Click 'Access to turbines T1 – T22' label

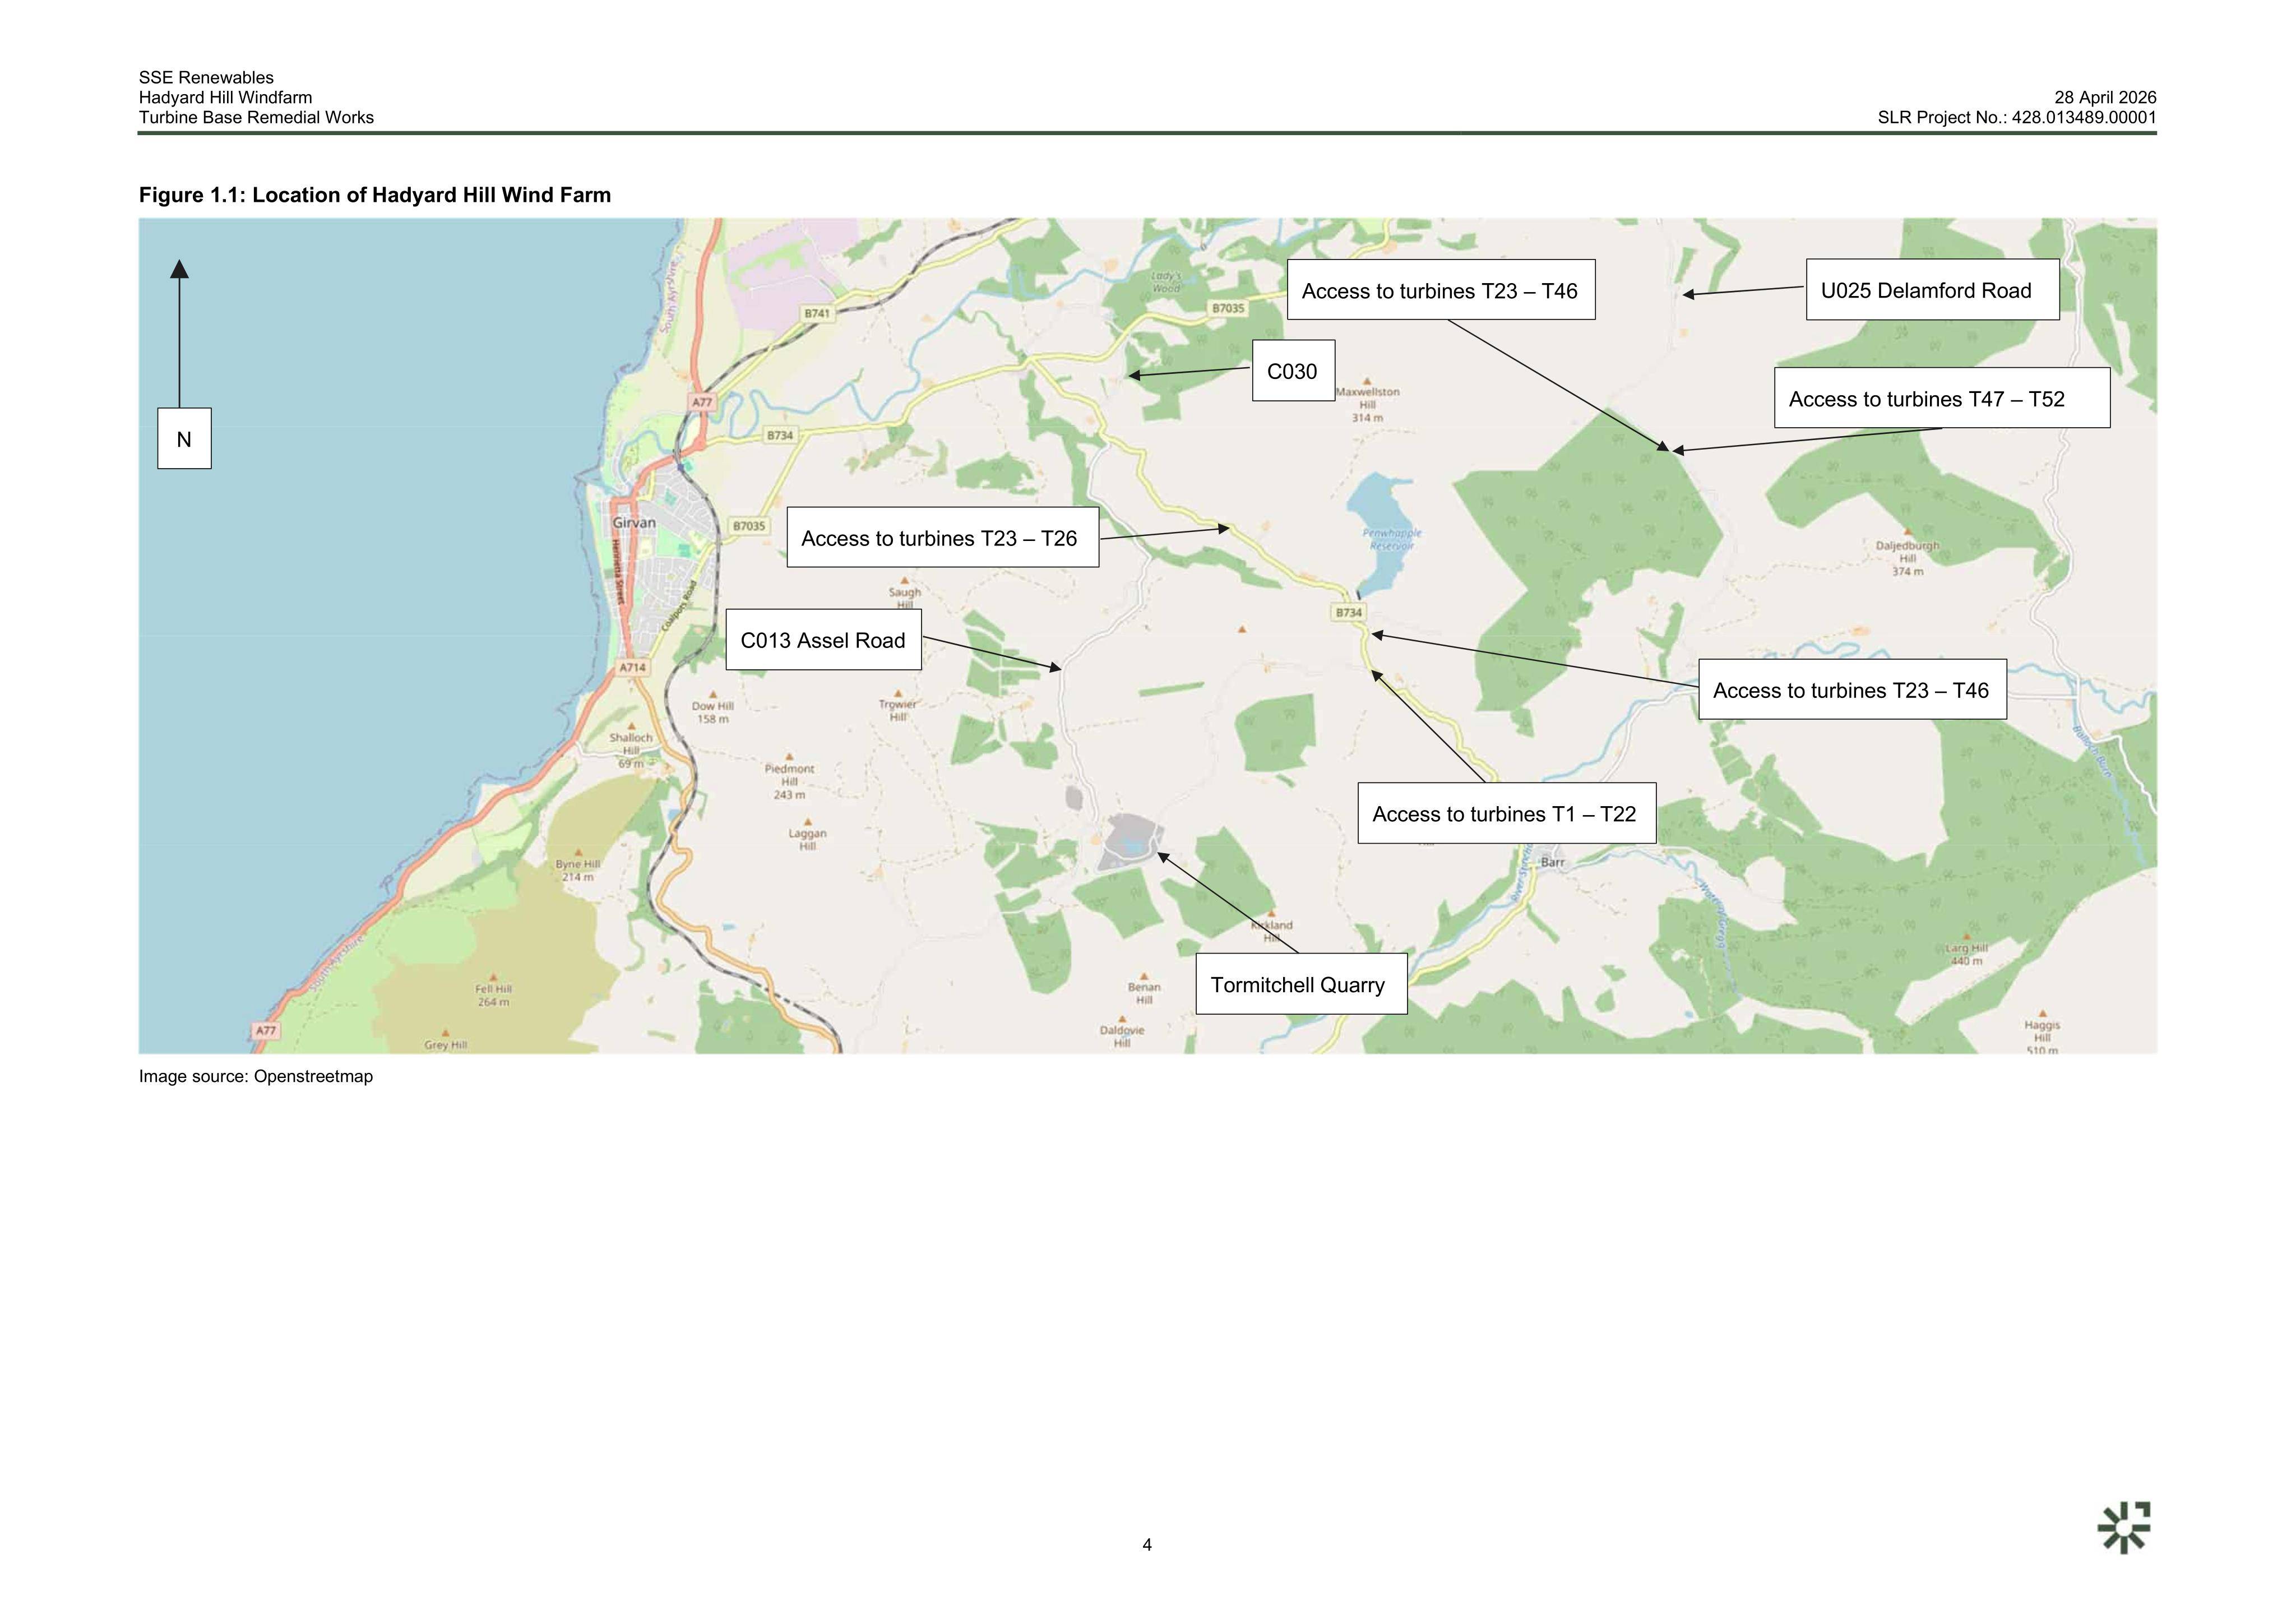(1506, 813)
